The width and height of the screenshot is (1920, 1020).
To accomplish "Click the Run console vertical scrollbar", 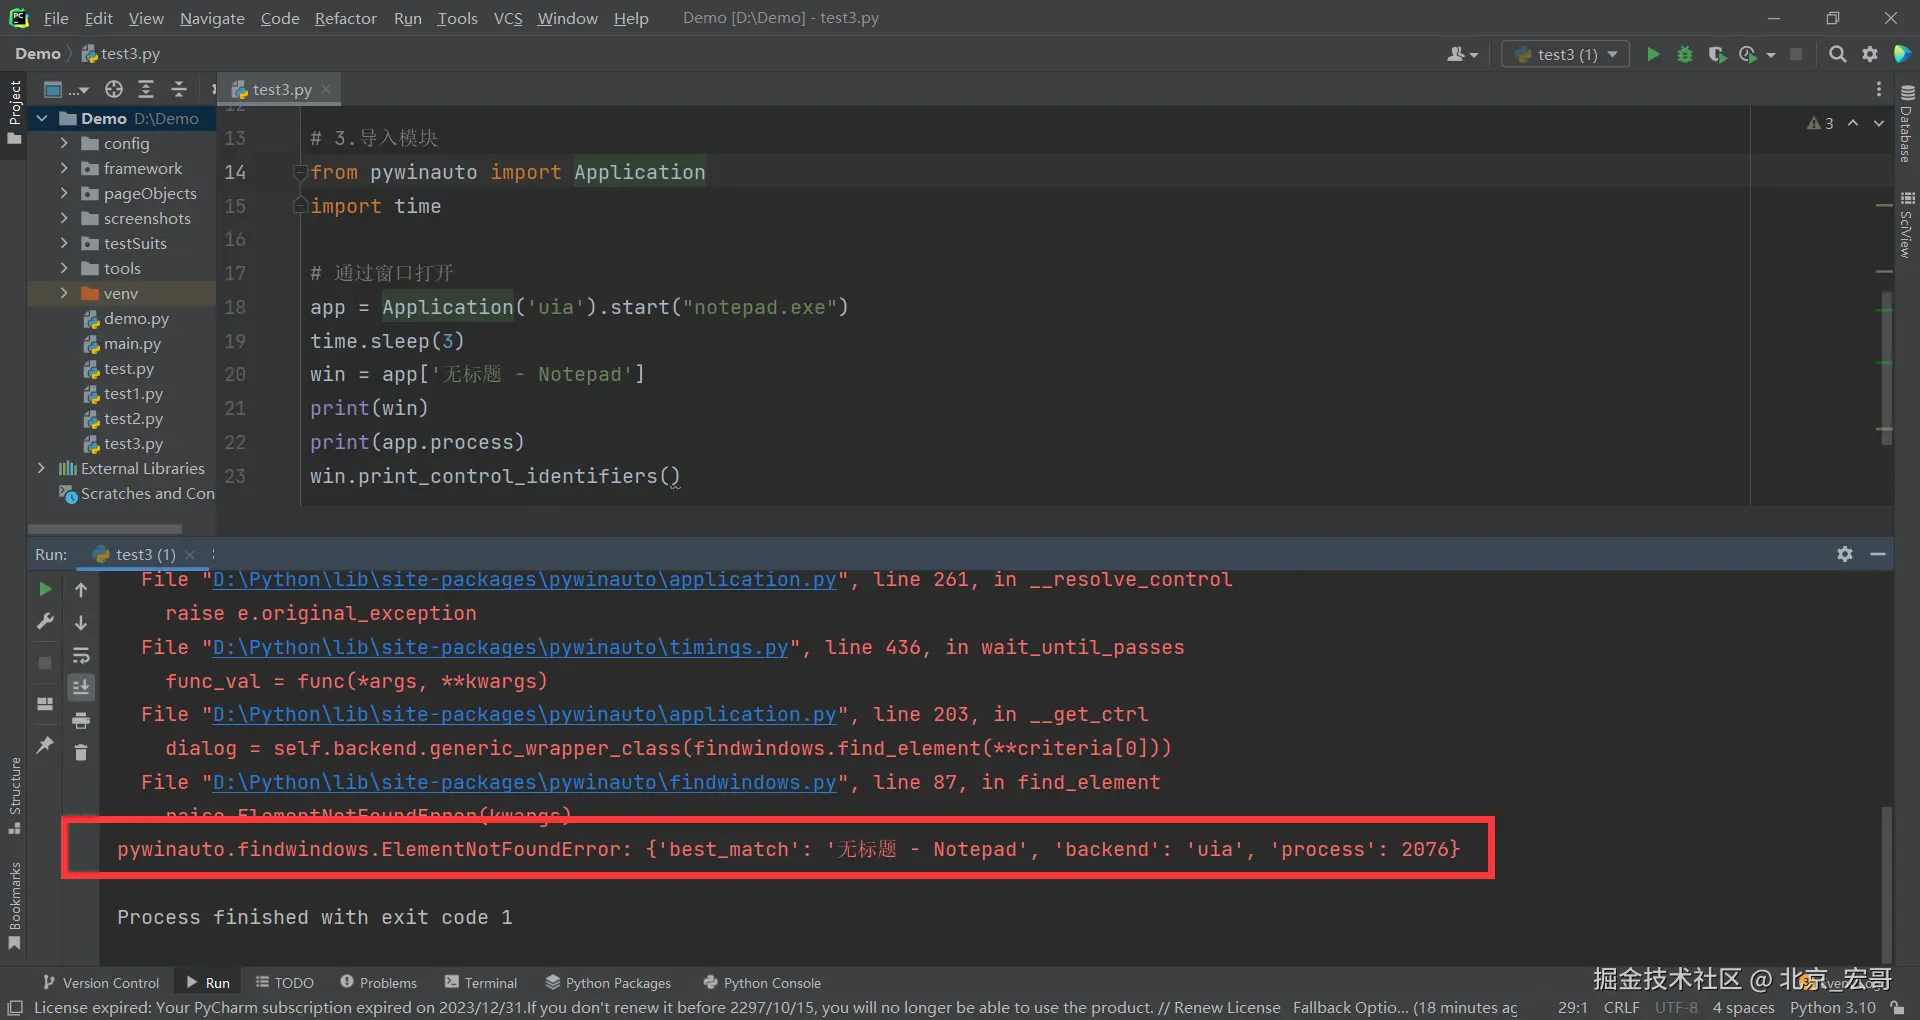I will (x=1887, y=884).
